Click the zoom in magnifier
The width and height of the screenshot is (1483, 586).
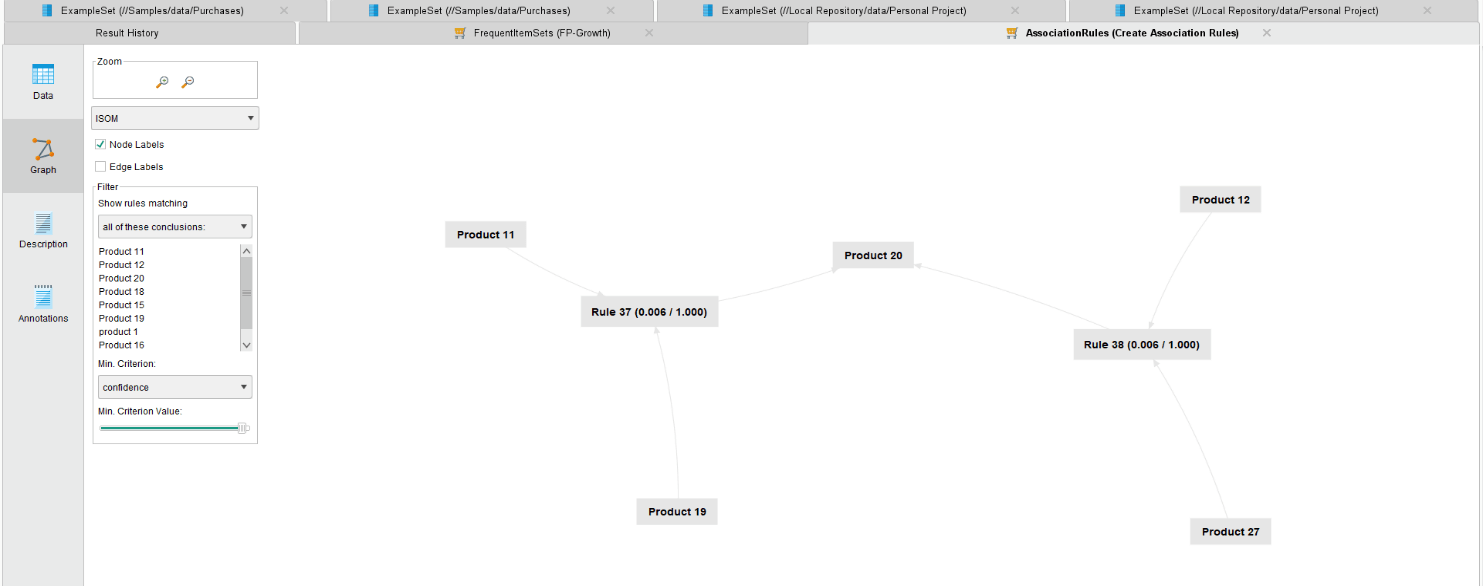(163, 82)
